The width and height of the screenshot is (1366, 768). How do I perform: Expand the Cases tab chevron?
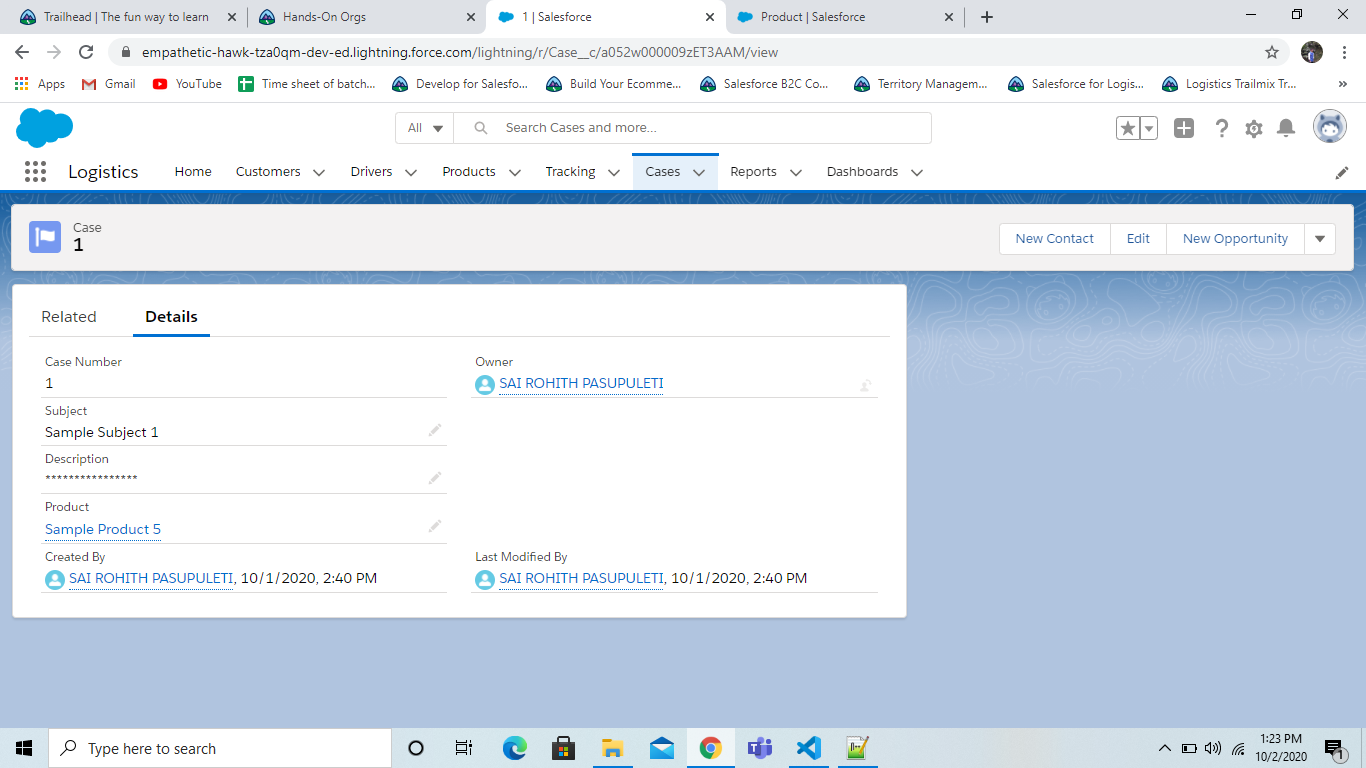tap(699, 173)
